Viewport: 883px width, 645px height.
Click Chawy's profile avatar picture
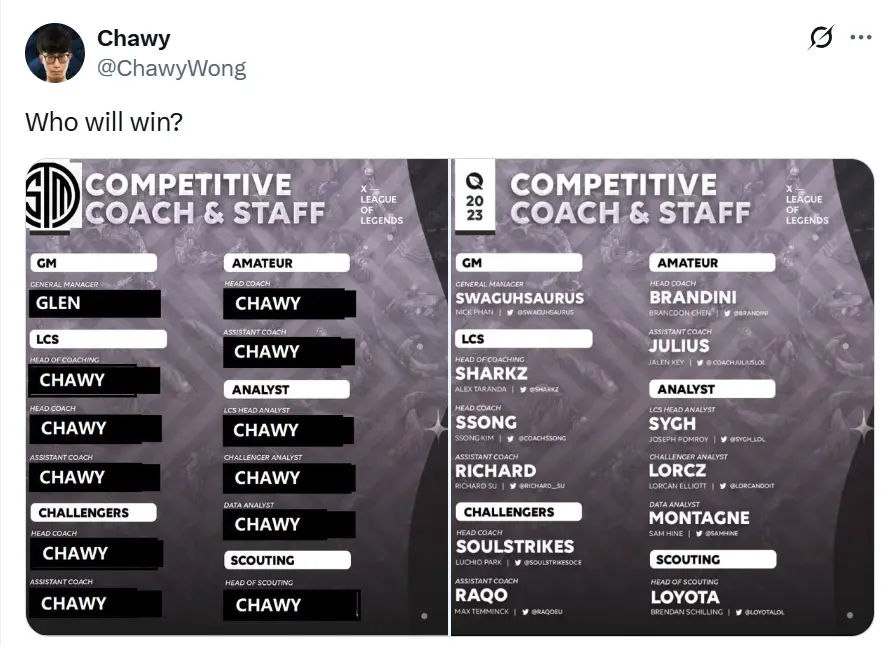point(55,52)
